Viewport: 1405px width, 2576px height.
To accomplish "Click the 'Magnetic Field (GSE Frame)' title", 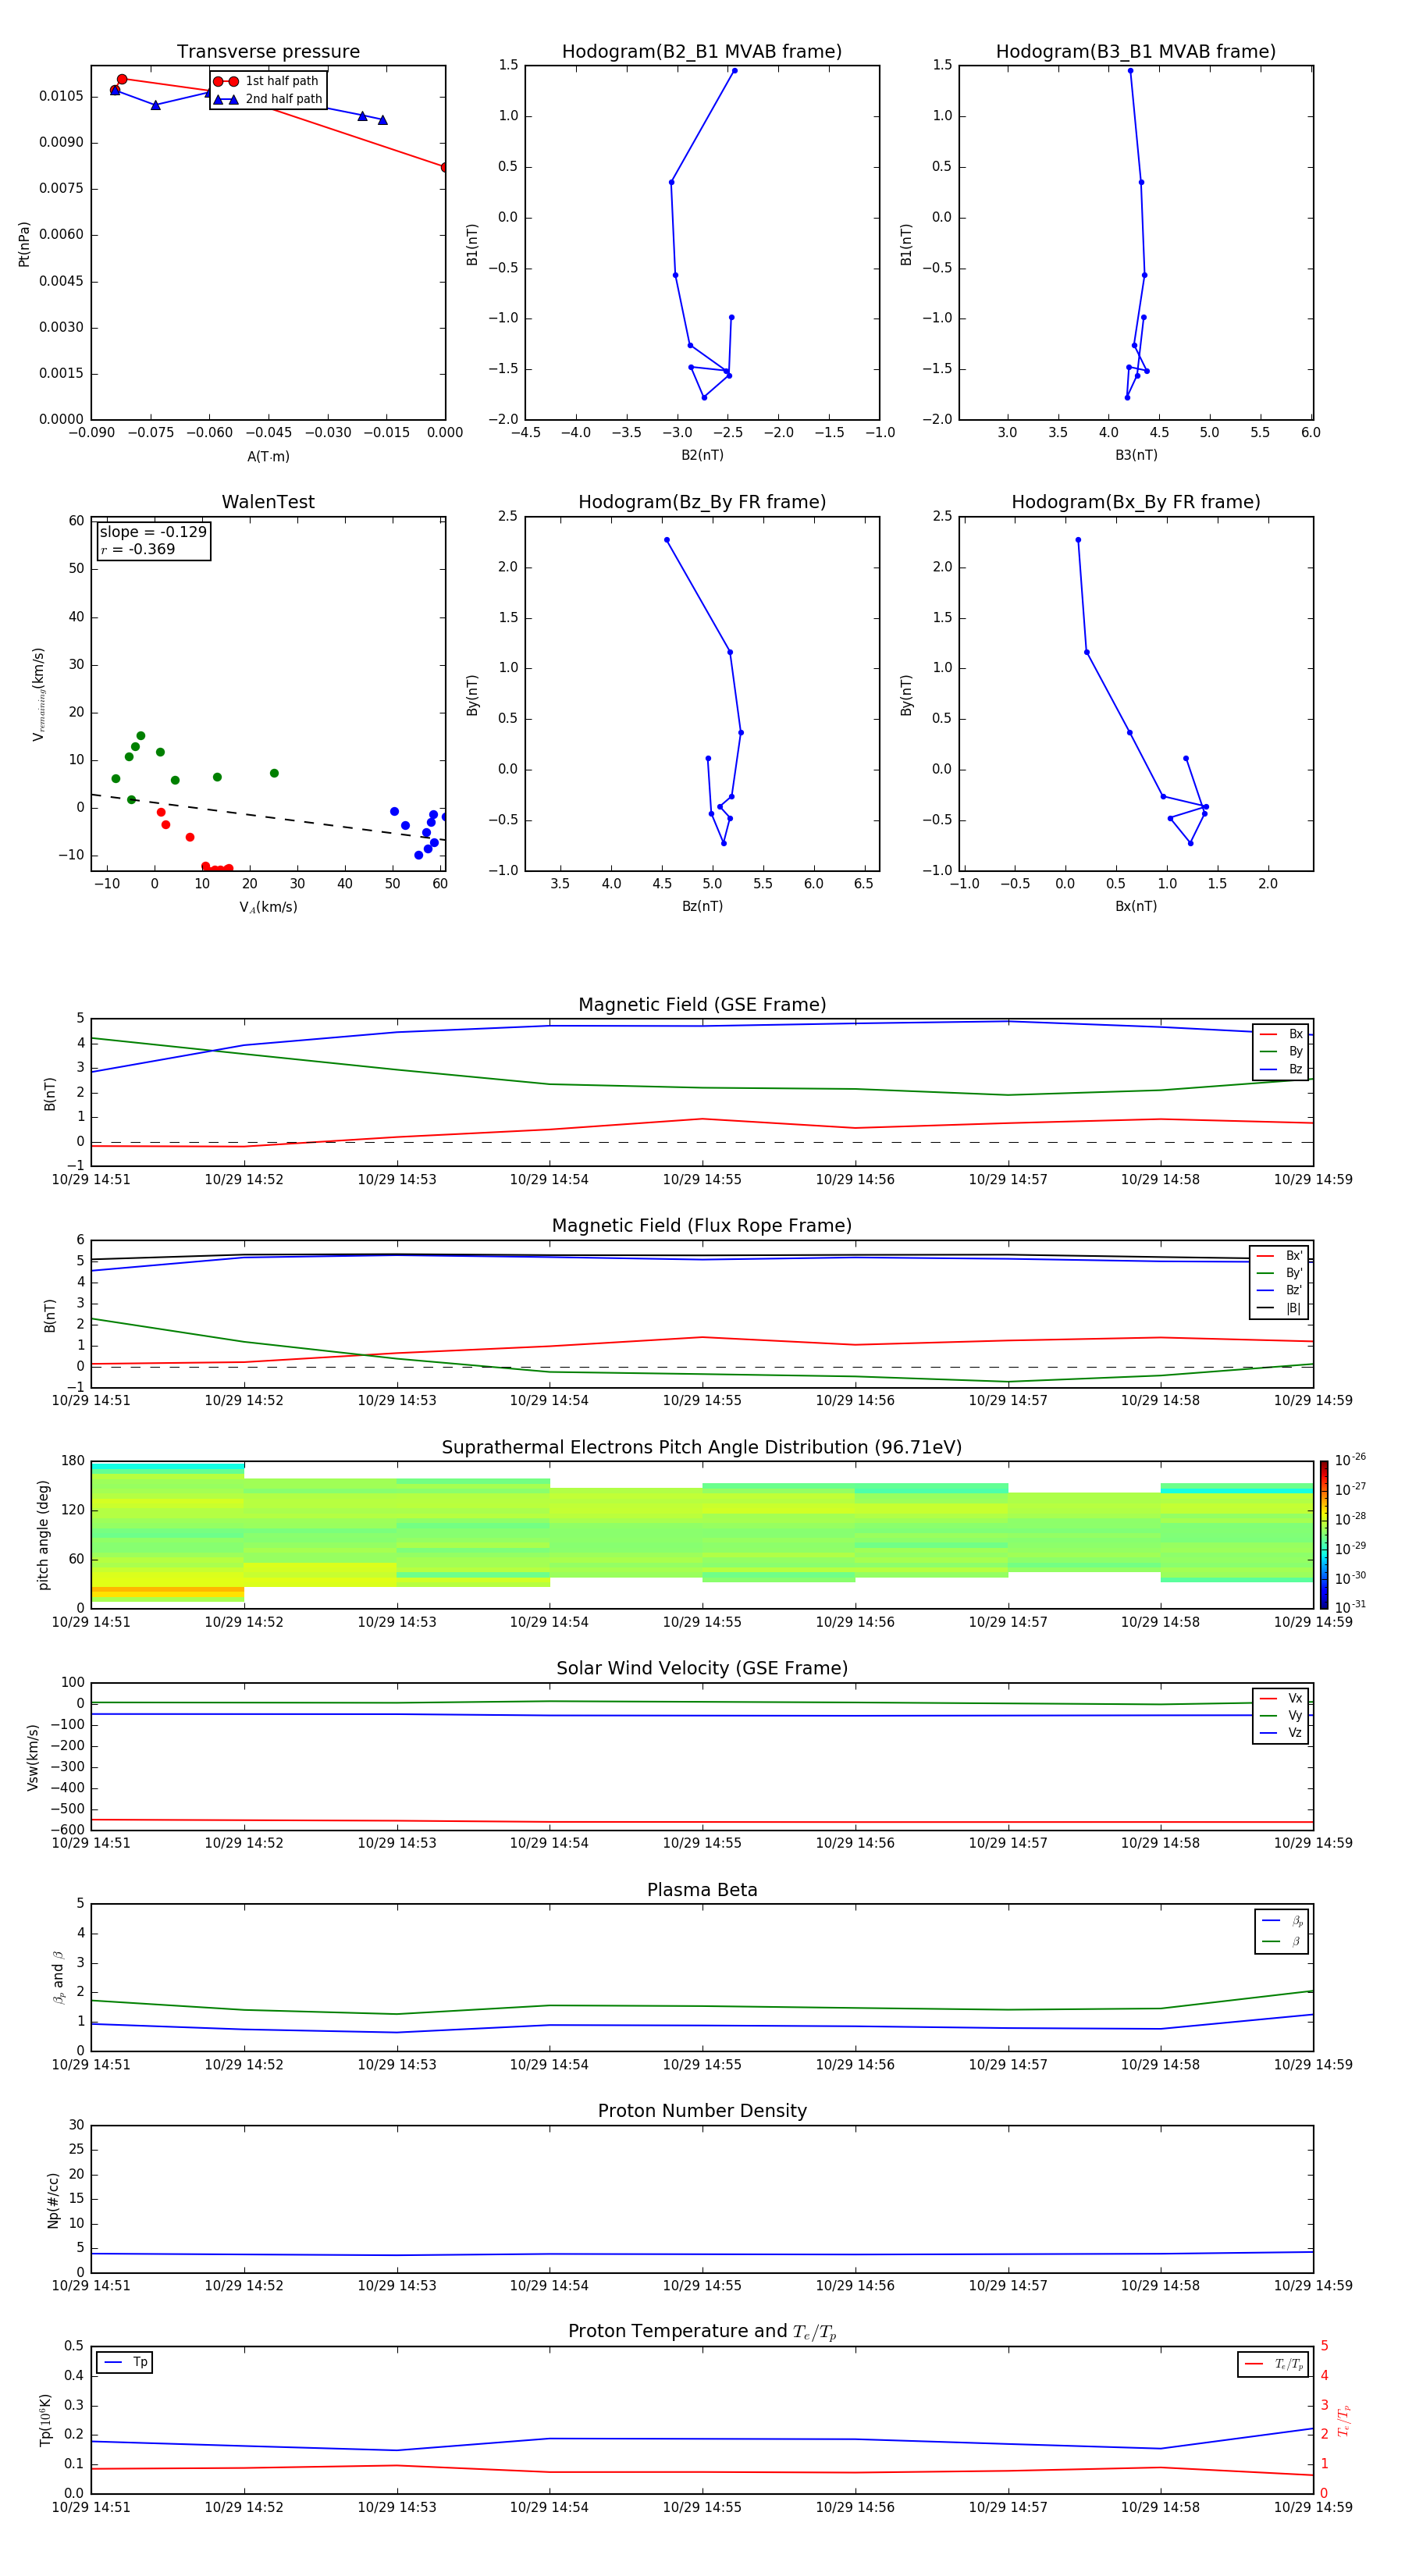I will coord(702,1005).
